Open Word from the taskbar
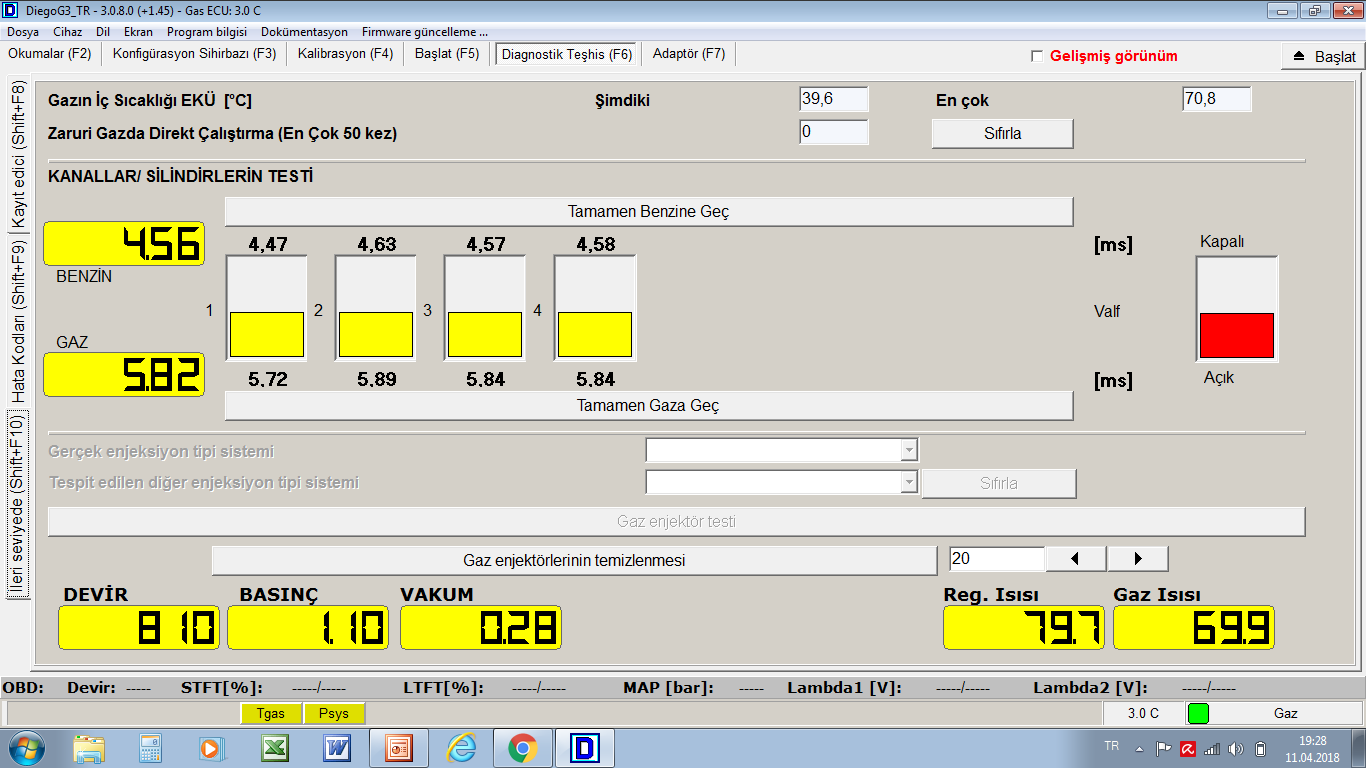This screenshot has height=768, width=1366. click(337, 748)
